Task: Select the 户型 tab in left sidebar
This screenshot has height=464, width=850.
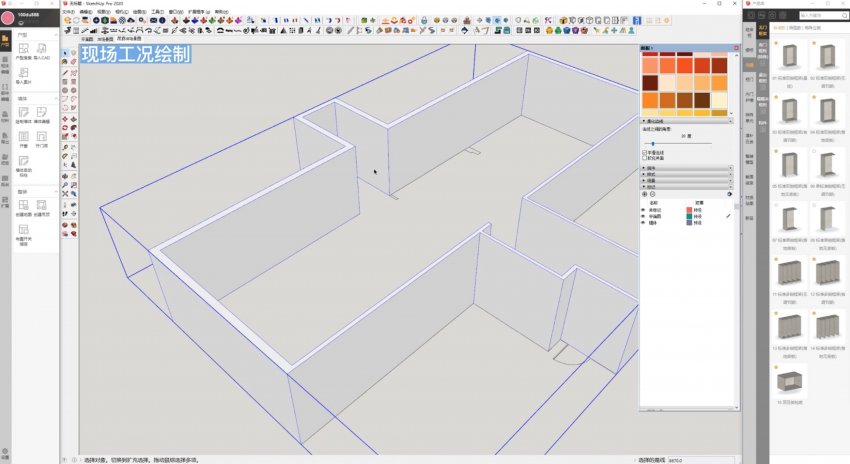Action: pos(5,41)
